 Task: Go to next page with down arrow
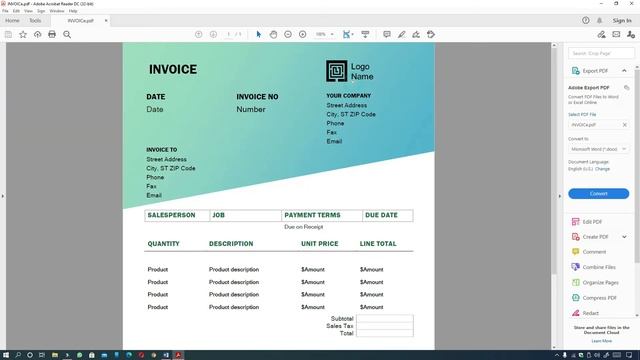pos(213,35)
